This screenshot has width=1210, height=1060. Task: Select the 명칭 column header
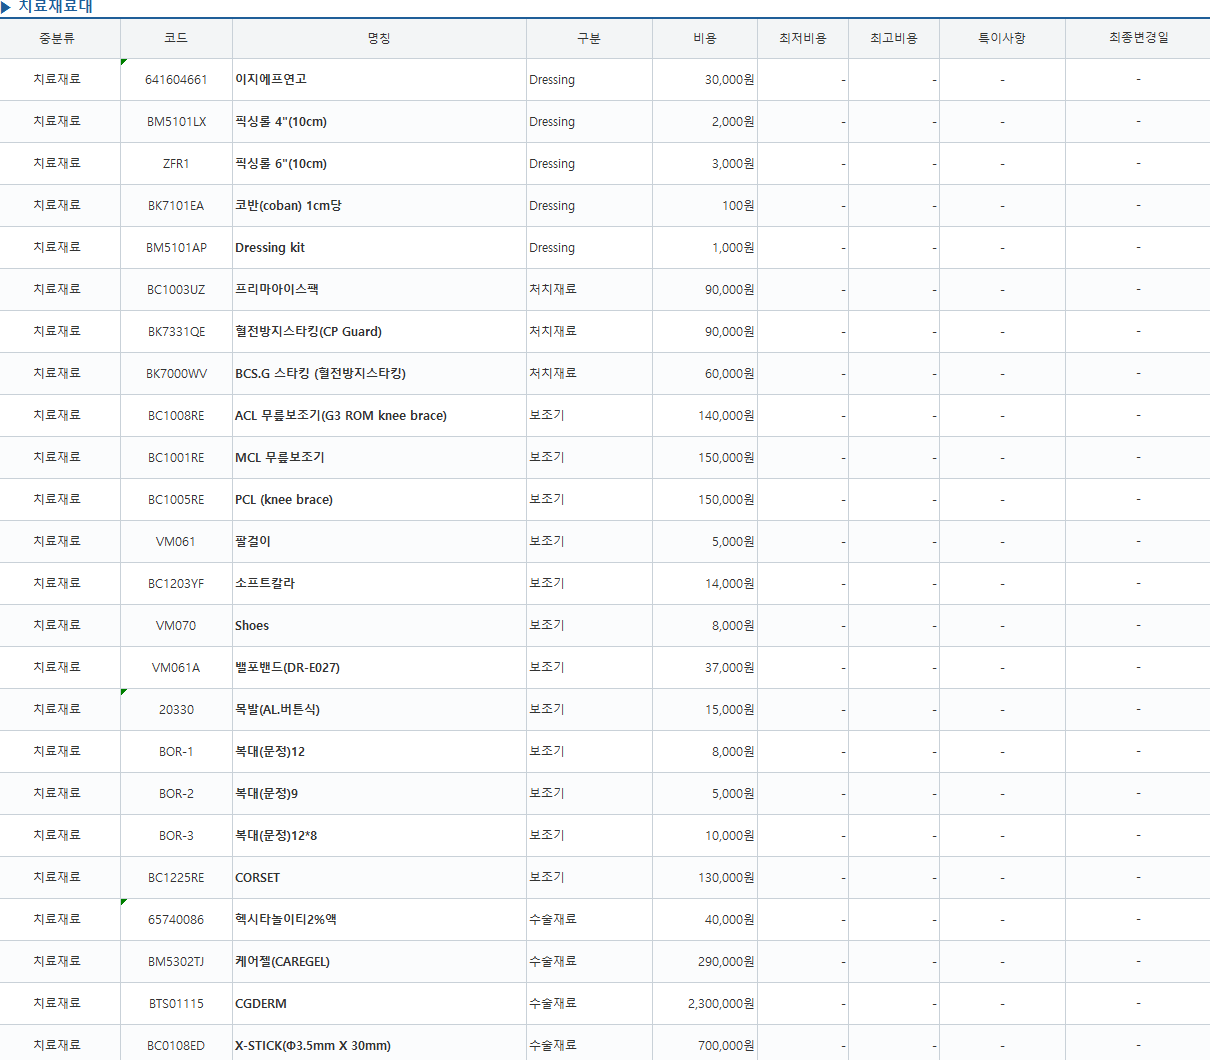[x=379, y=38]
